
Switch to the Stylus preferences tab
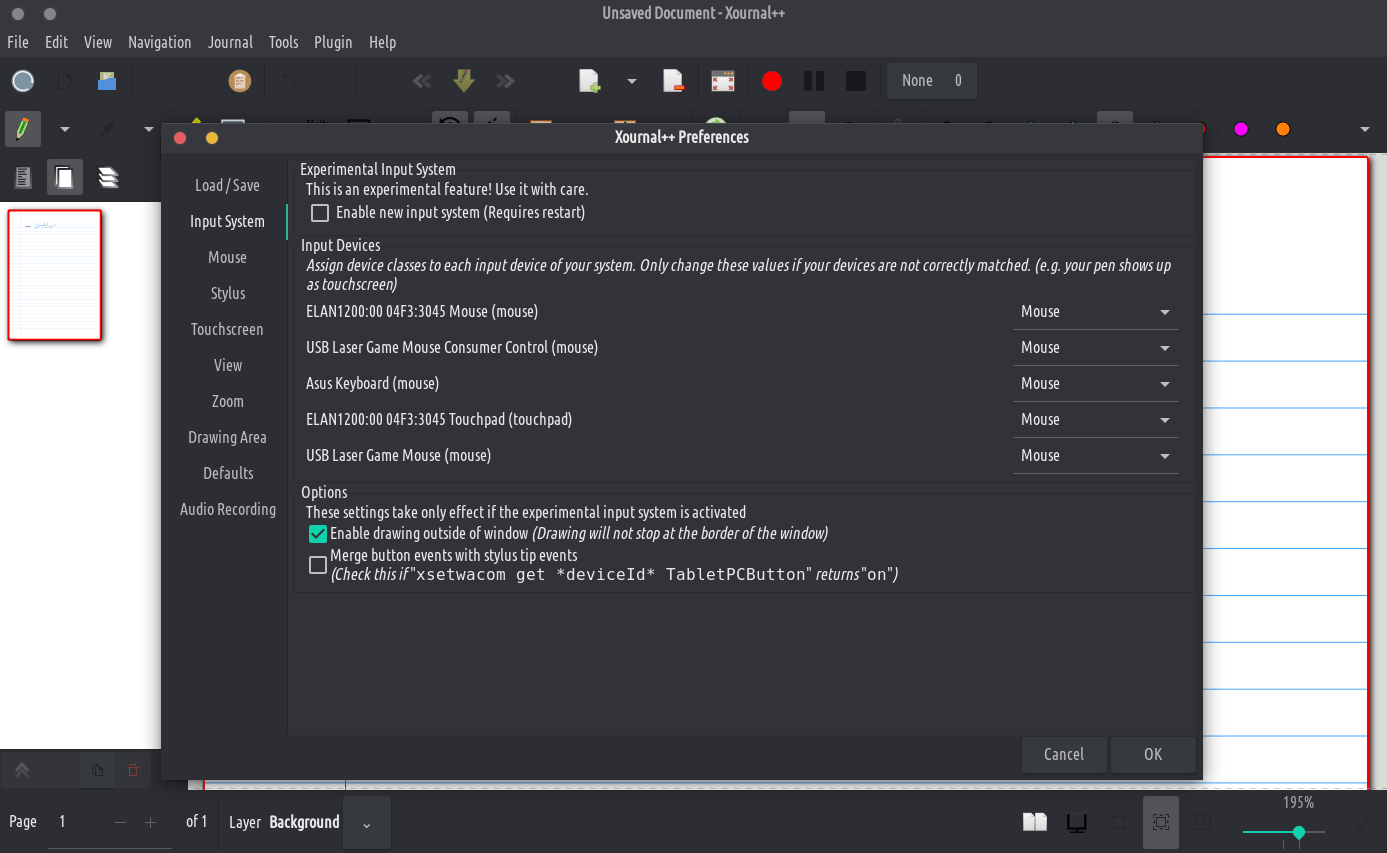click(x=228, y=294)
